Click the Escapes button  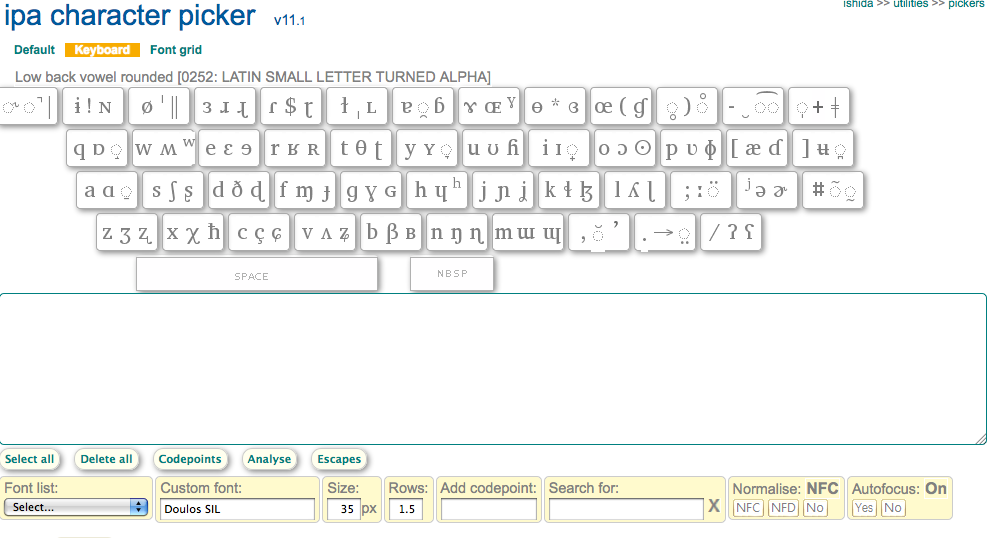pos(339,459)
